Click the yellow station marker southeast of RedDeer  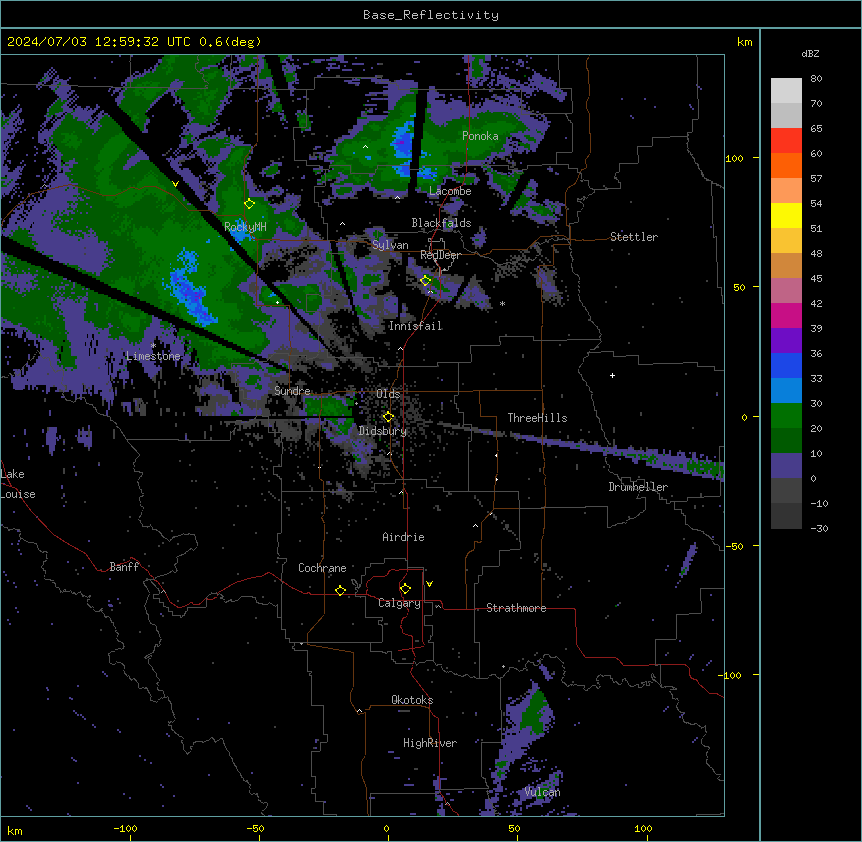[426, 280]
